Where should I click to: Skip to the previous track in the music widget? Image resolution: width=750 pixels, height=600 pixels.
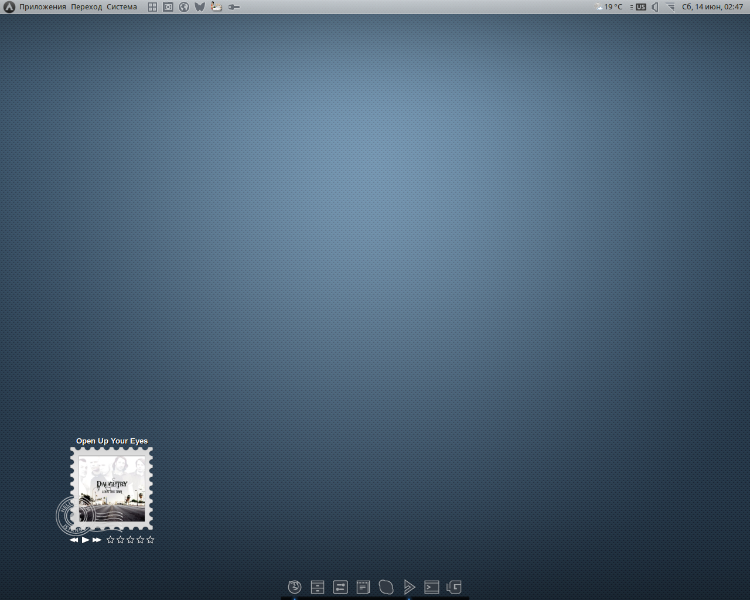tap(74, 540)
